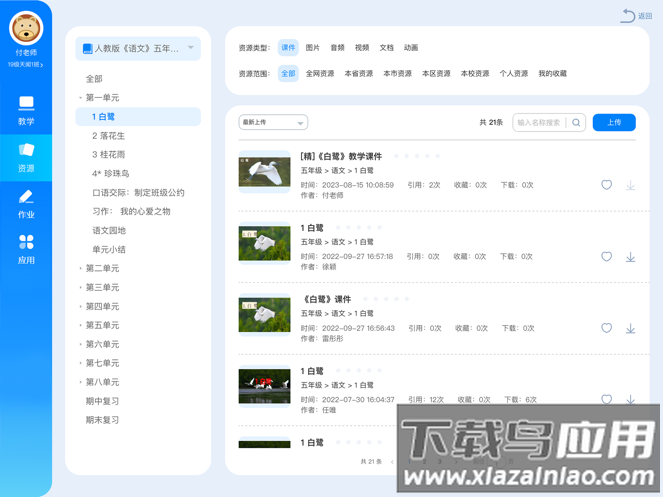Select lesson 2 落花生 in tree
Viewport: 663px width, 497px height.
[109, 136]
